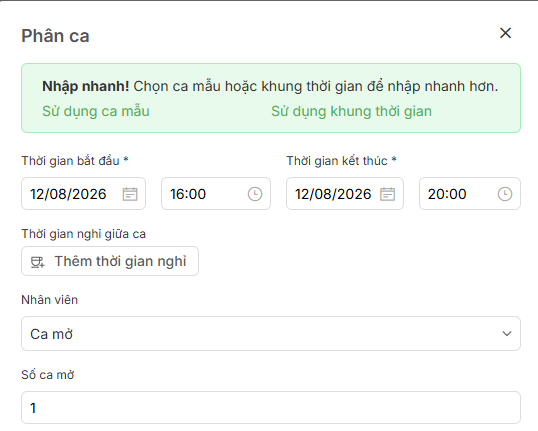Screen dimensions: 538x431
Task: Click the 'Thời gian bắt đầu *' label
Action: [x=75, y=161]
